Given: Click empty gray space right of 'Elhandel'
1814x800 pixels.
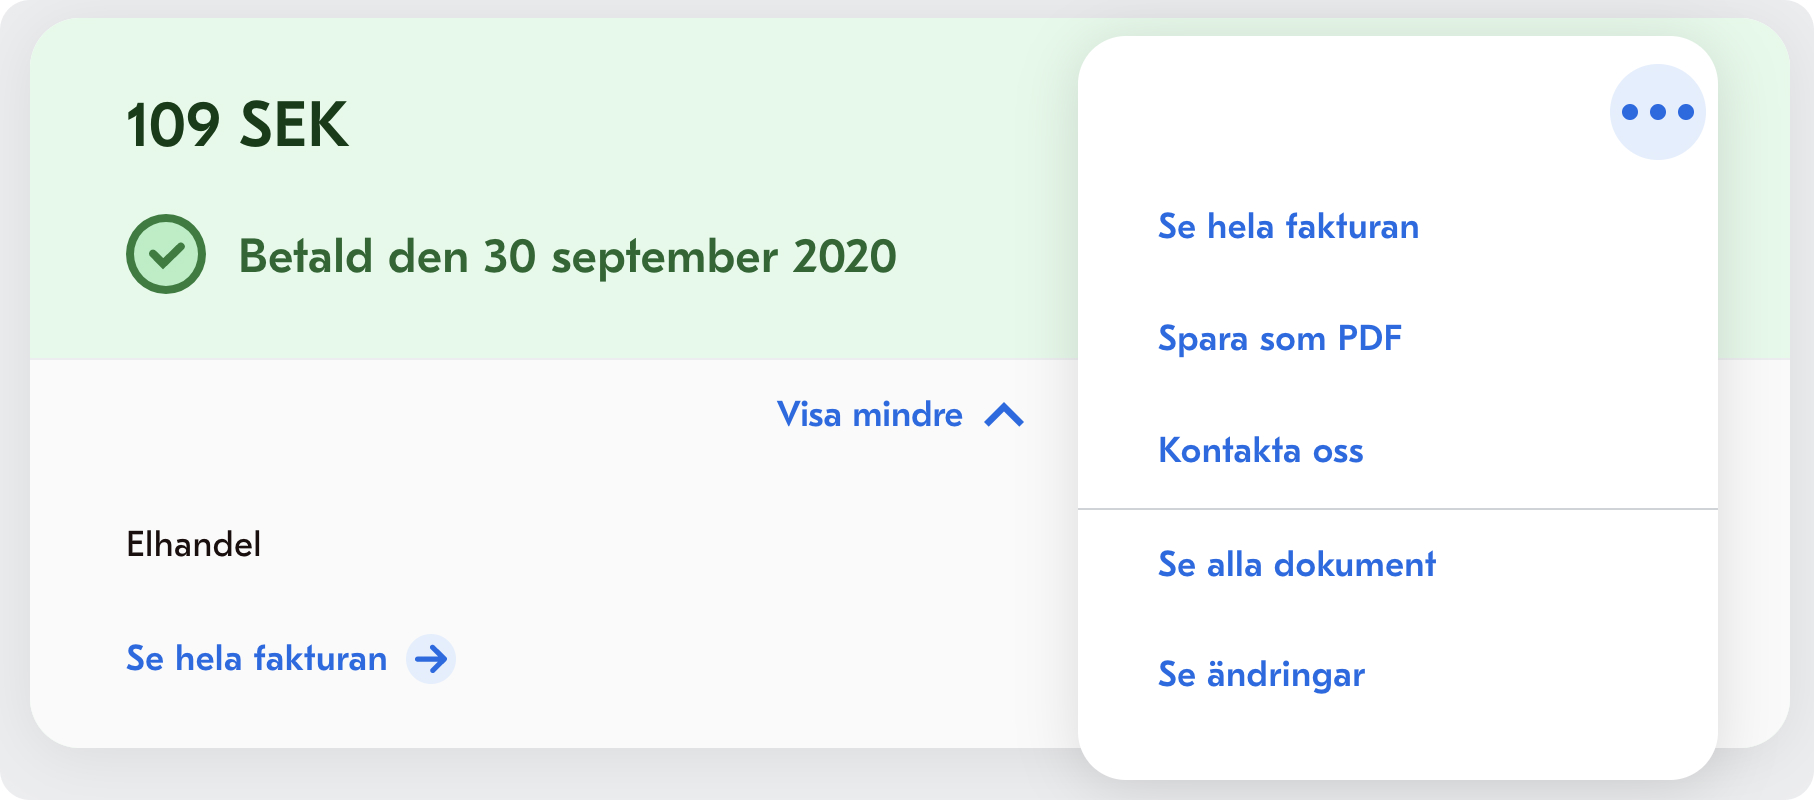Looking at the screenshot, I should (x=650, y=545).
